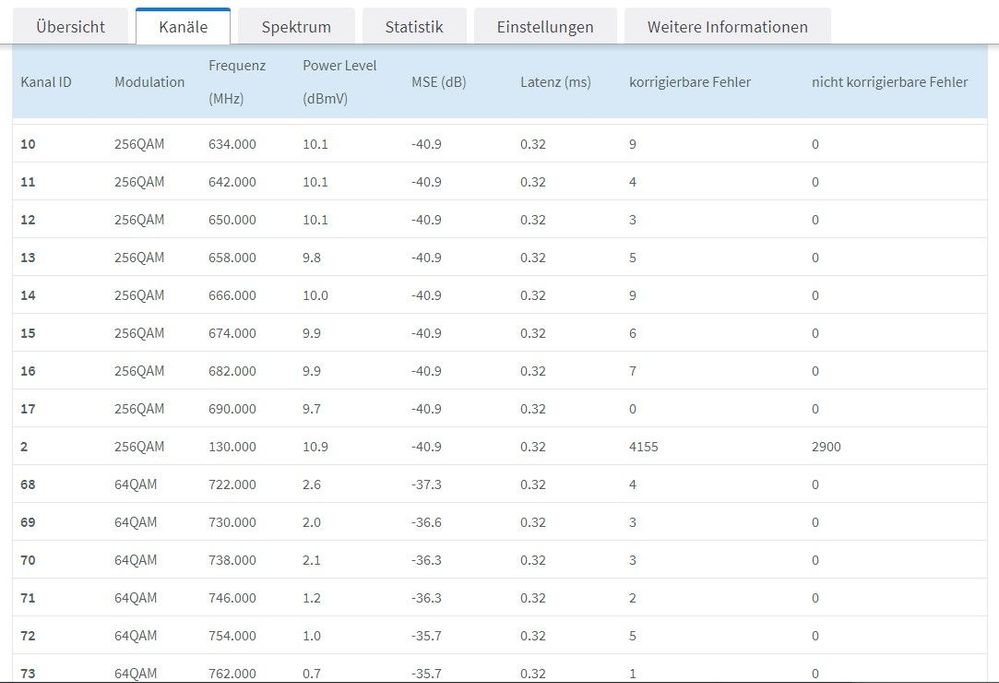Click frequency value 730.000
Screen dimensions: 999x683
[233, 522]
